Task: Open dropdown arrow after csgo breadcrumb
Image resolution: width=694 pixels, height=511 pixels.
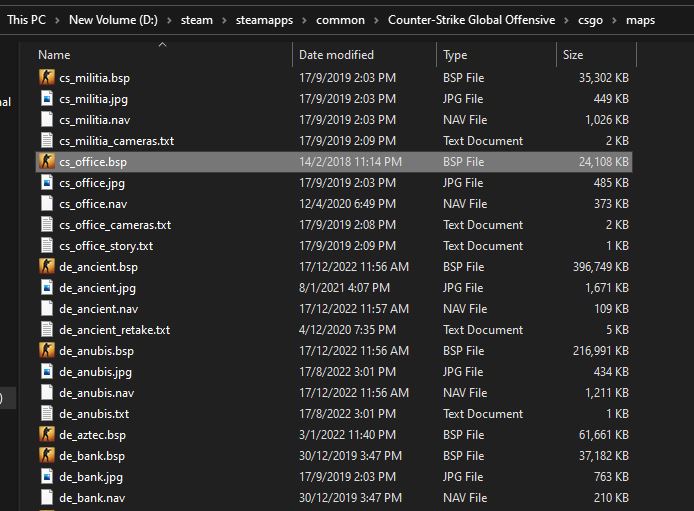Action: (614, 20)
